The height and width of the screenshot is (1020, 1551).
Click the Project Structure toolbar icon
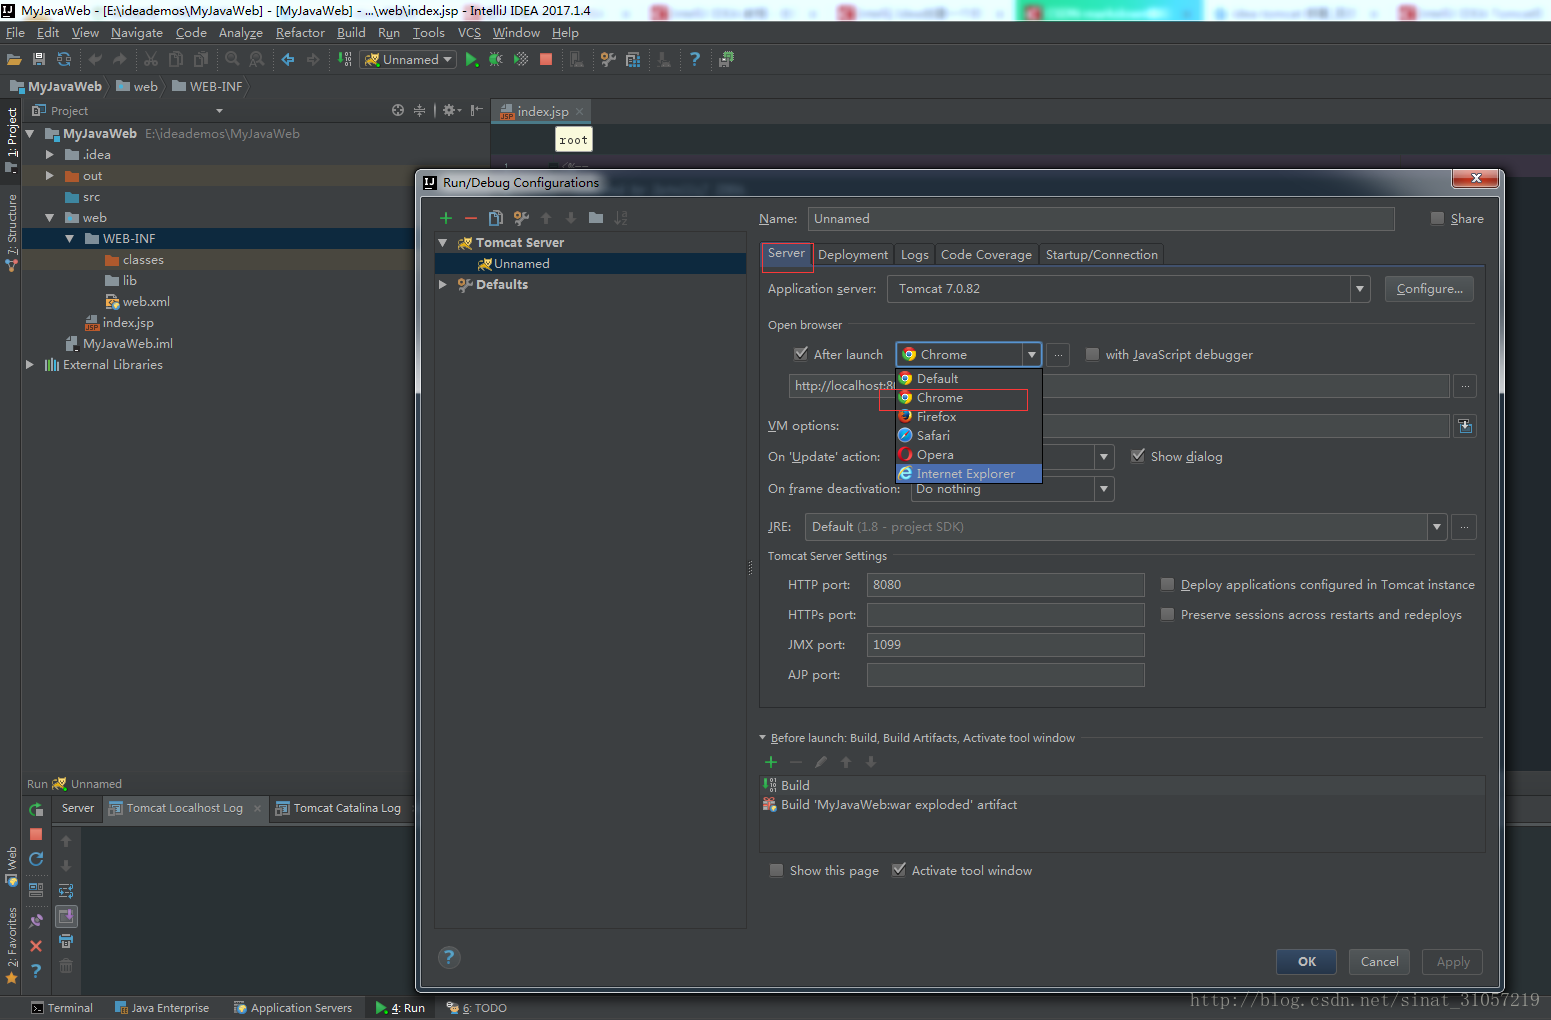point(633,60)
